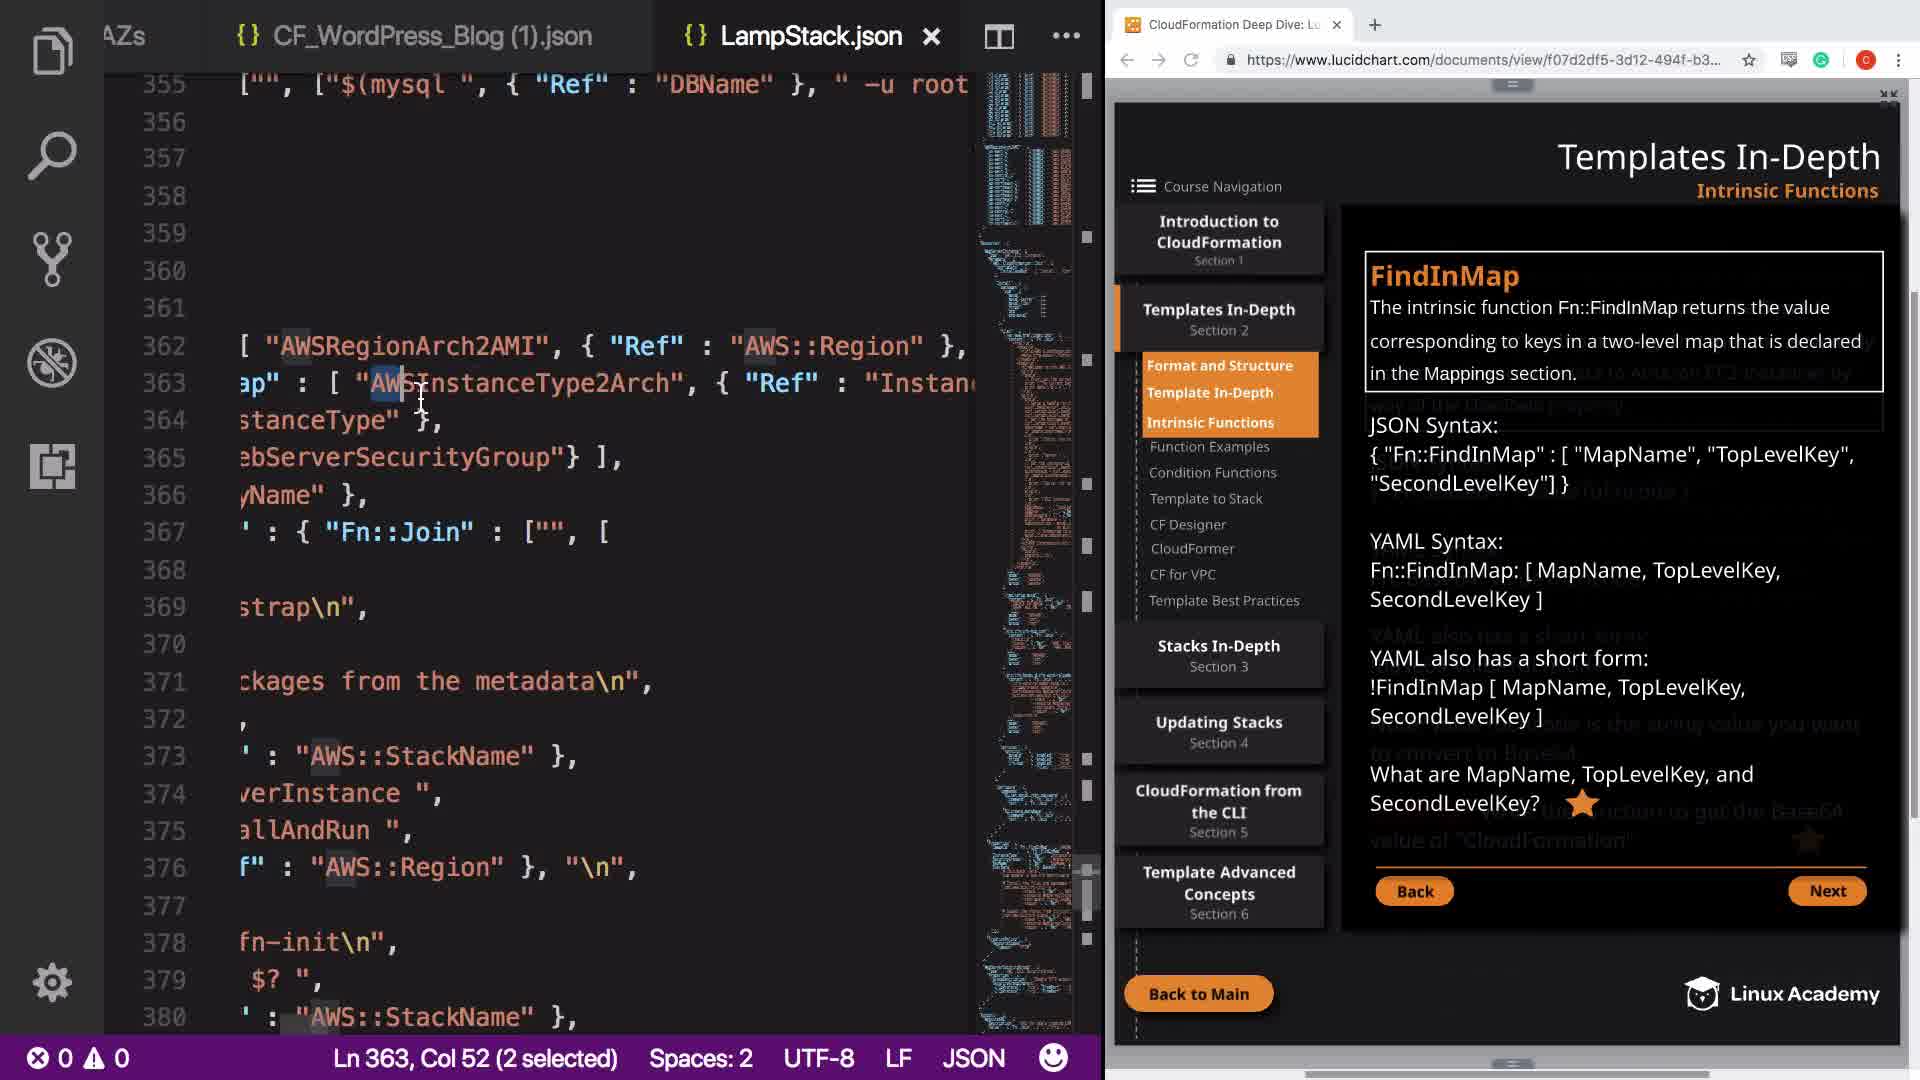This screenshot has height=1080, width=1920.
Task: Change language mode from JSON in the status bar
Action: 972,1058
